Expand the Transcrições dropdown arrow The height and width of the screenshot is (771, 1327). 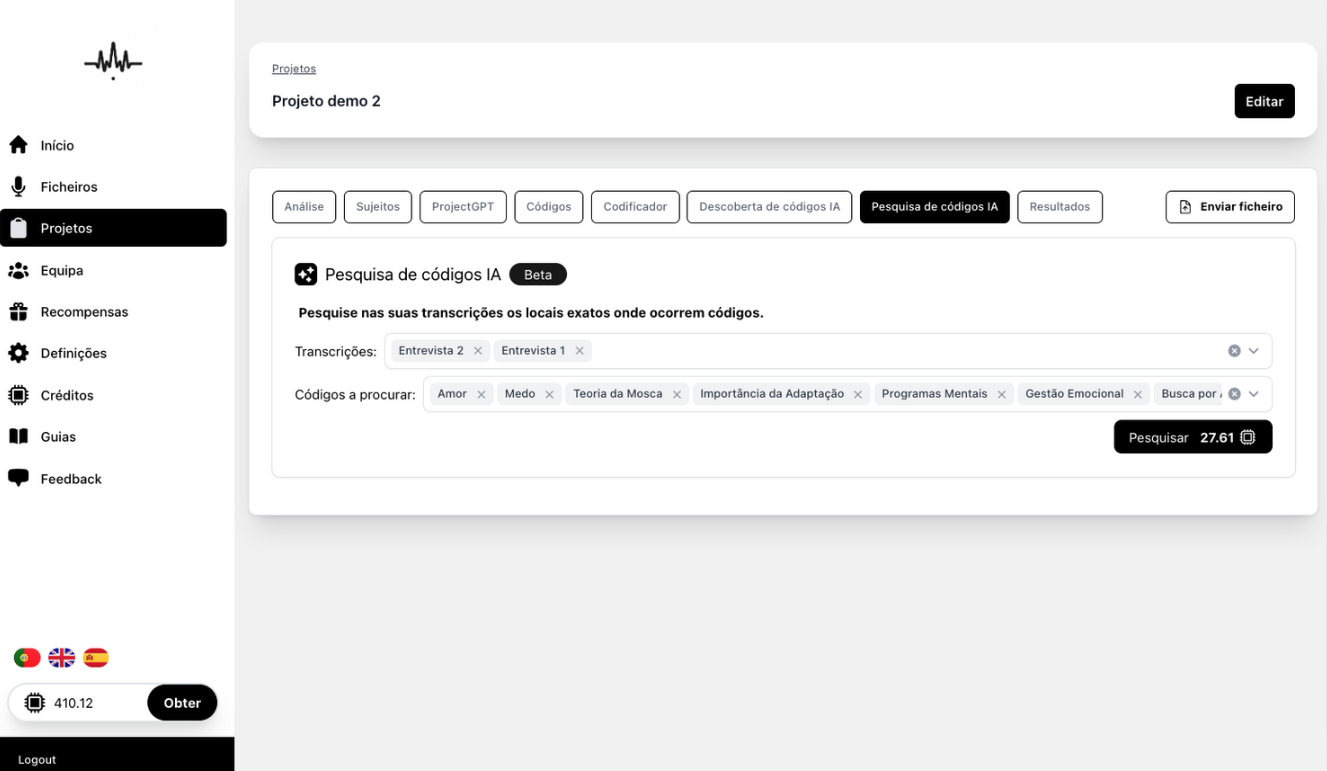pos(1254,351)
